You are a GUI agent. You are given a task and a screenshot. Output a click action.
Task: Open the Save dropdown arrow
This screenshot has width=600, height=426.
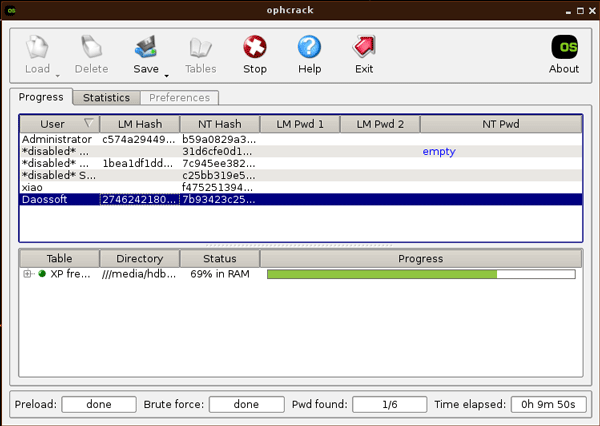point(166,75)
